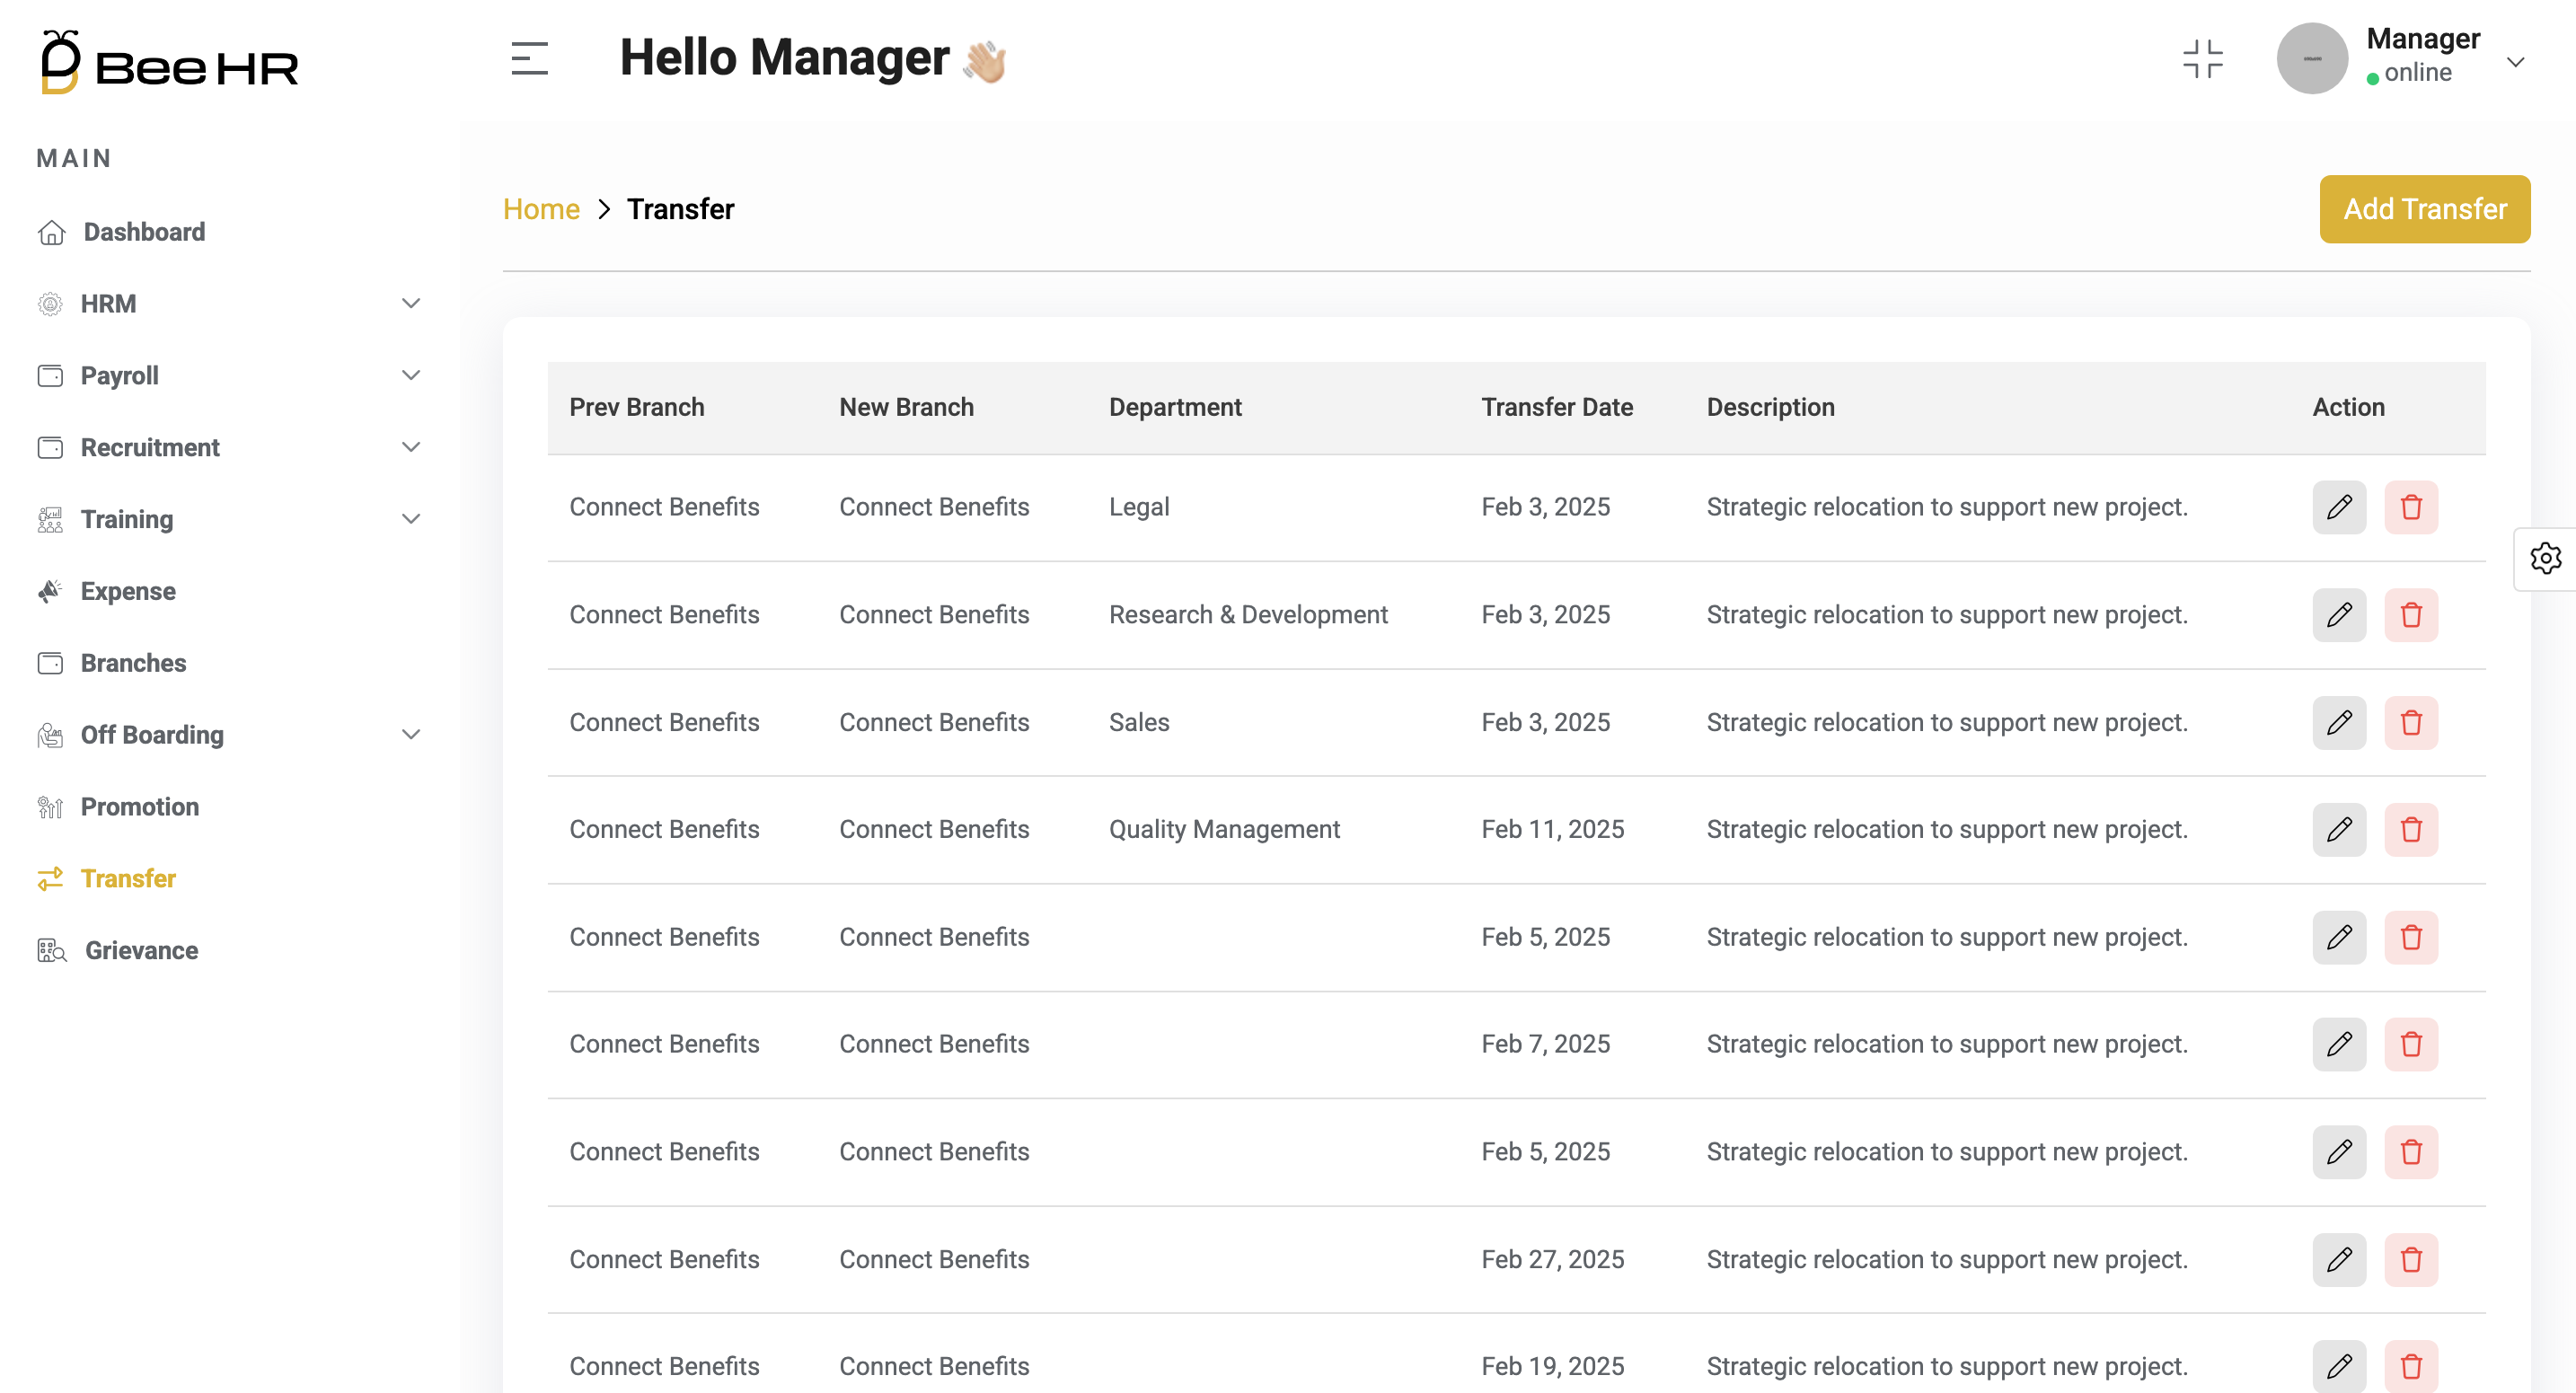The height and width of the screenshot is (1393, 2576).
Task: Delete the Feb 27, 2025 transfer record
Action: coord(2411,1259)
